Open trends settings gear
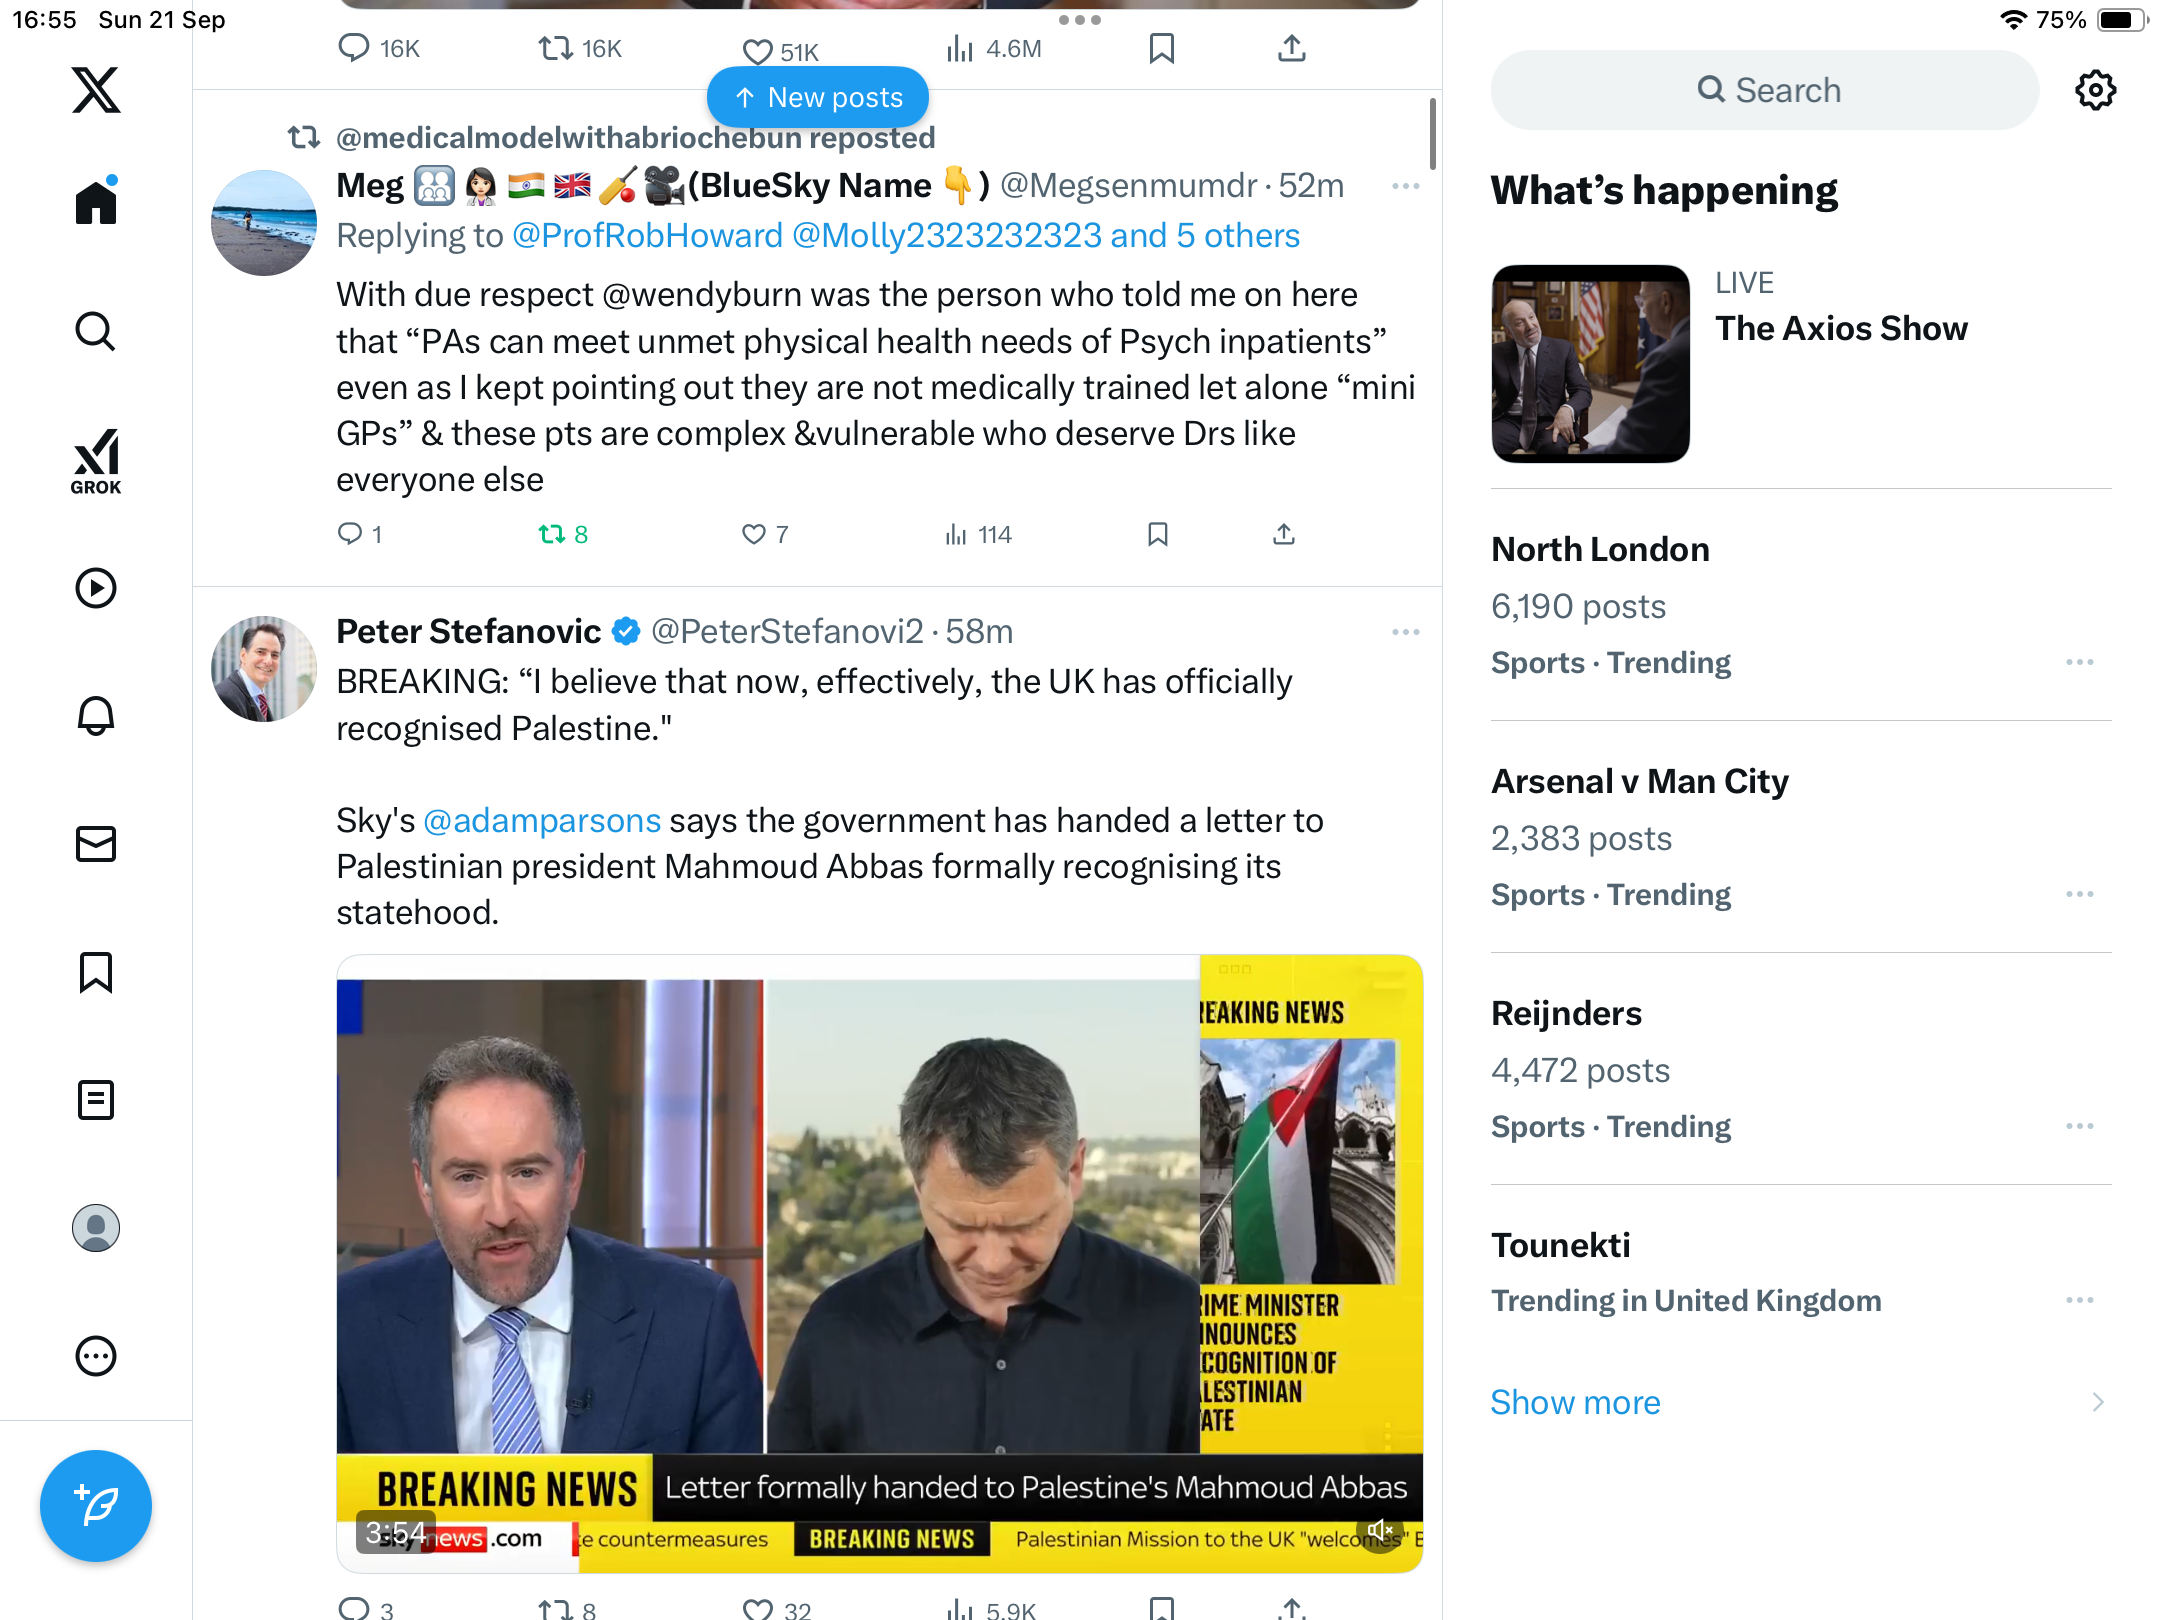This screenshot has width=2160, height=1620. point(2095,90)
